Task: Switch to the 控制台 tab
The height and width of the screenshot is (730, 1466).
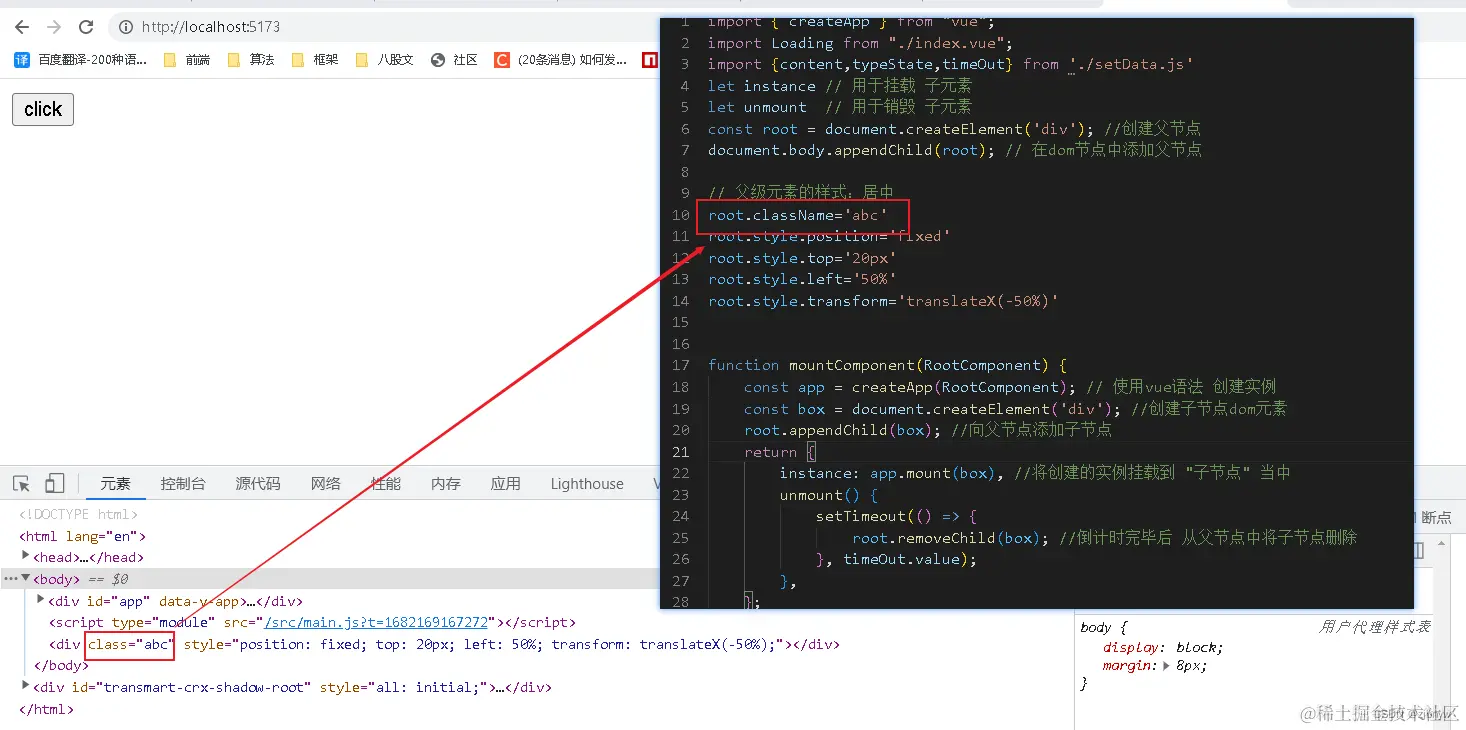Action: pos(183,484)
